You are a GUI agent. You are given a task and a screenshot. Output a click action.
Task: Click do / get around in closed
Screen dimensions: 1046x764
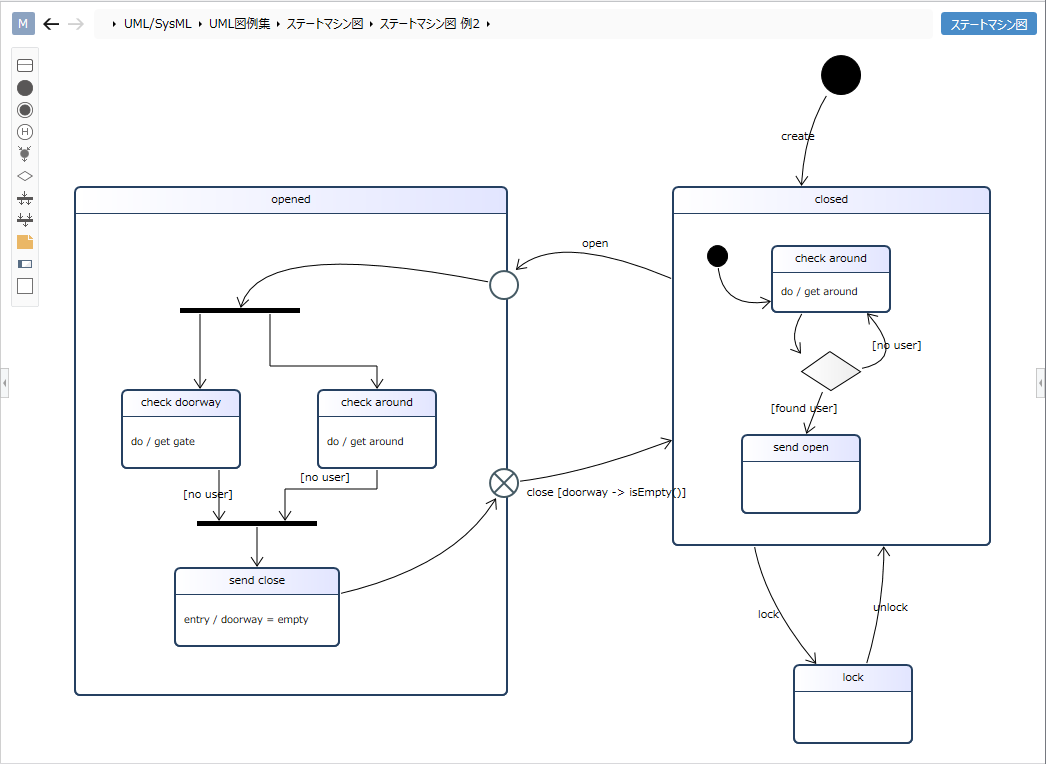(x=819, y=292)
